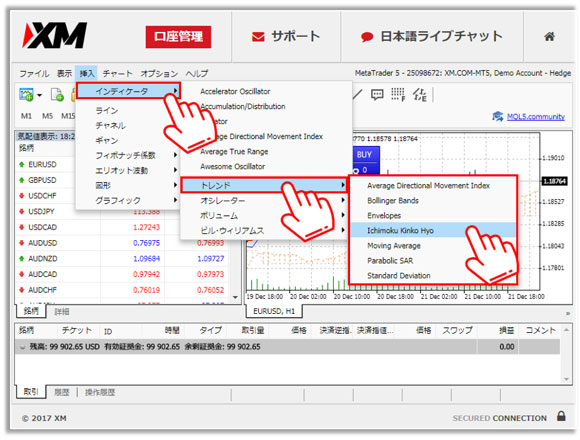Switch to the 取引 tab

[x=31, y=392]
